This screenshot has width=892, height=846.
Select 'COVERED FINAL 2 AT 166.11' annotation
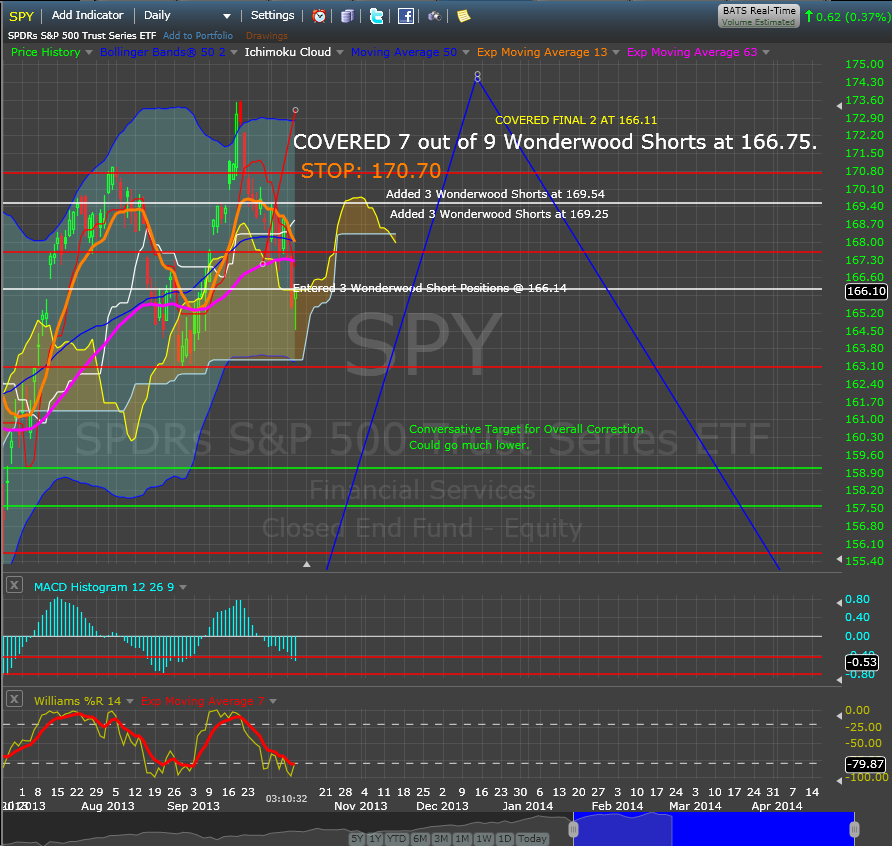[576, 120]
